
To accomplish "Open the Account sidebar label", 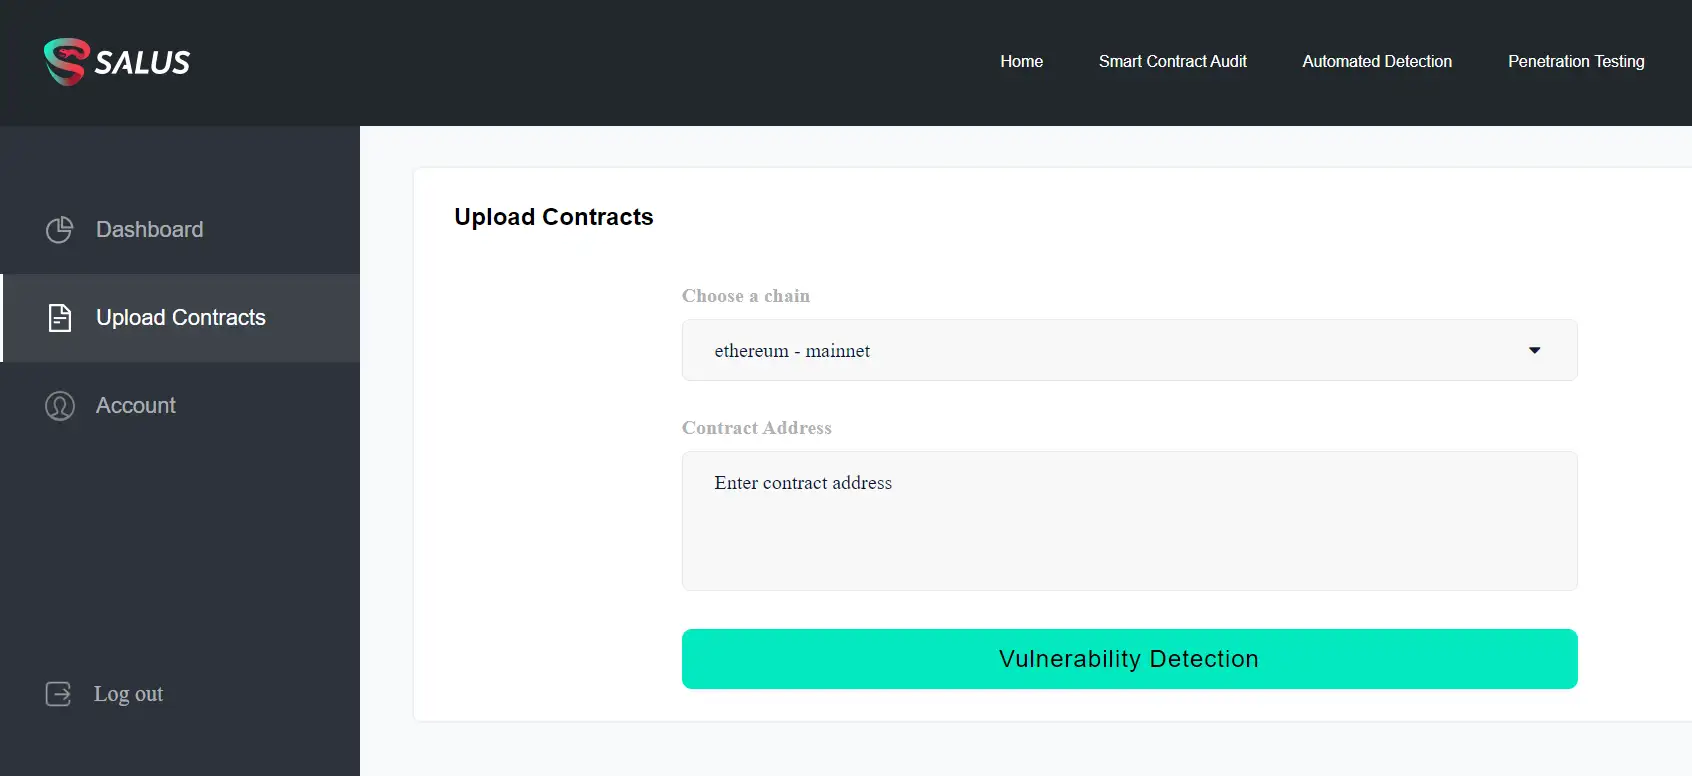I will 136,406.
